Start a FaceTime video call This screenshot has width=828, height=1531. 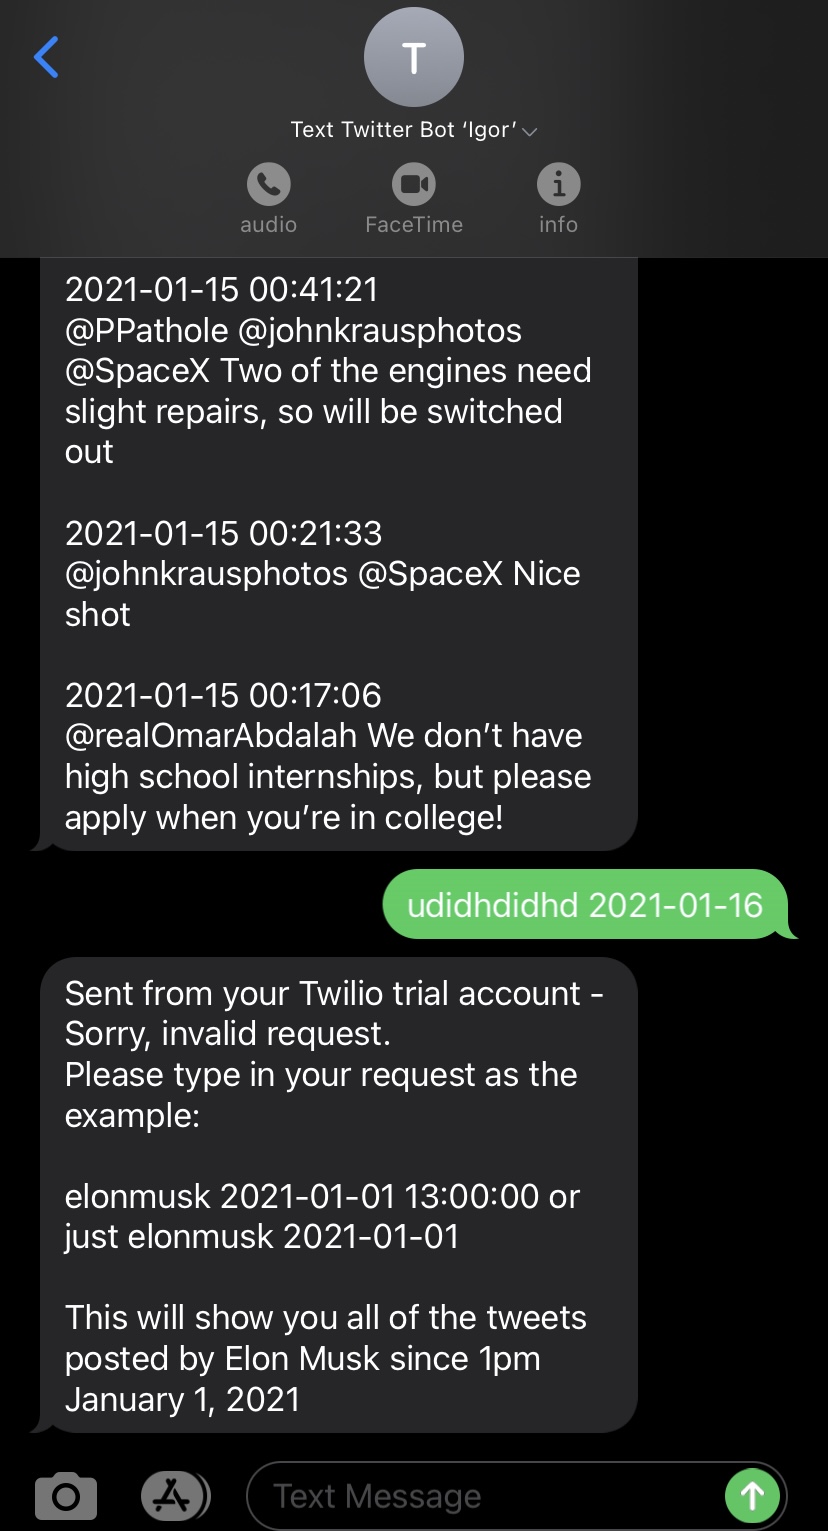(x=413, y=184)
